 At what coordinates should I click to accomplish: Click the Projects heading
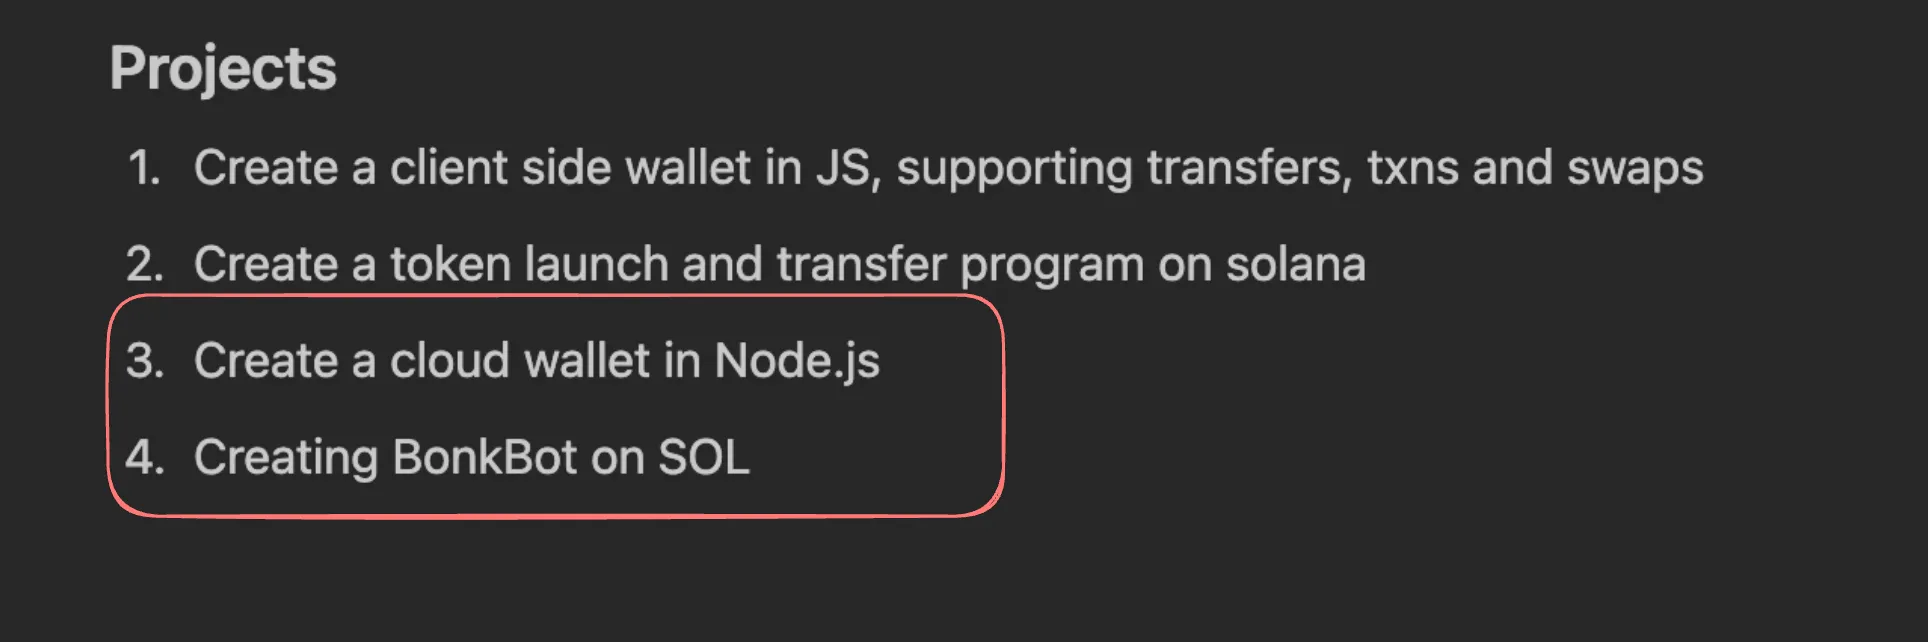pyautogui.click(x=223, y=69)
